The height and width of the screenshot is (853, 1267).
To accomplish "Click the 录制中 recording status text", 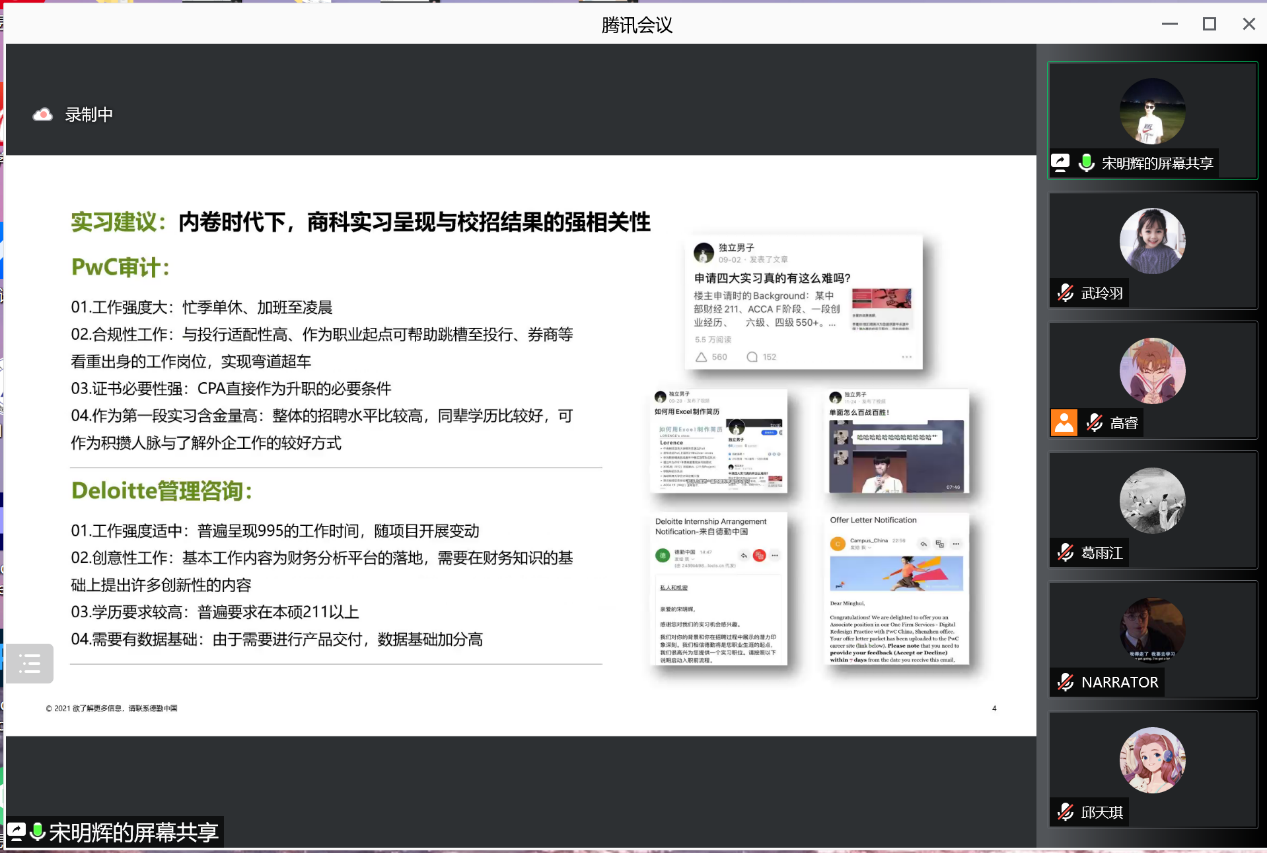I will click(x=89, y=115).
